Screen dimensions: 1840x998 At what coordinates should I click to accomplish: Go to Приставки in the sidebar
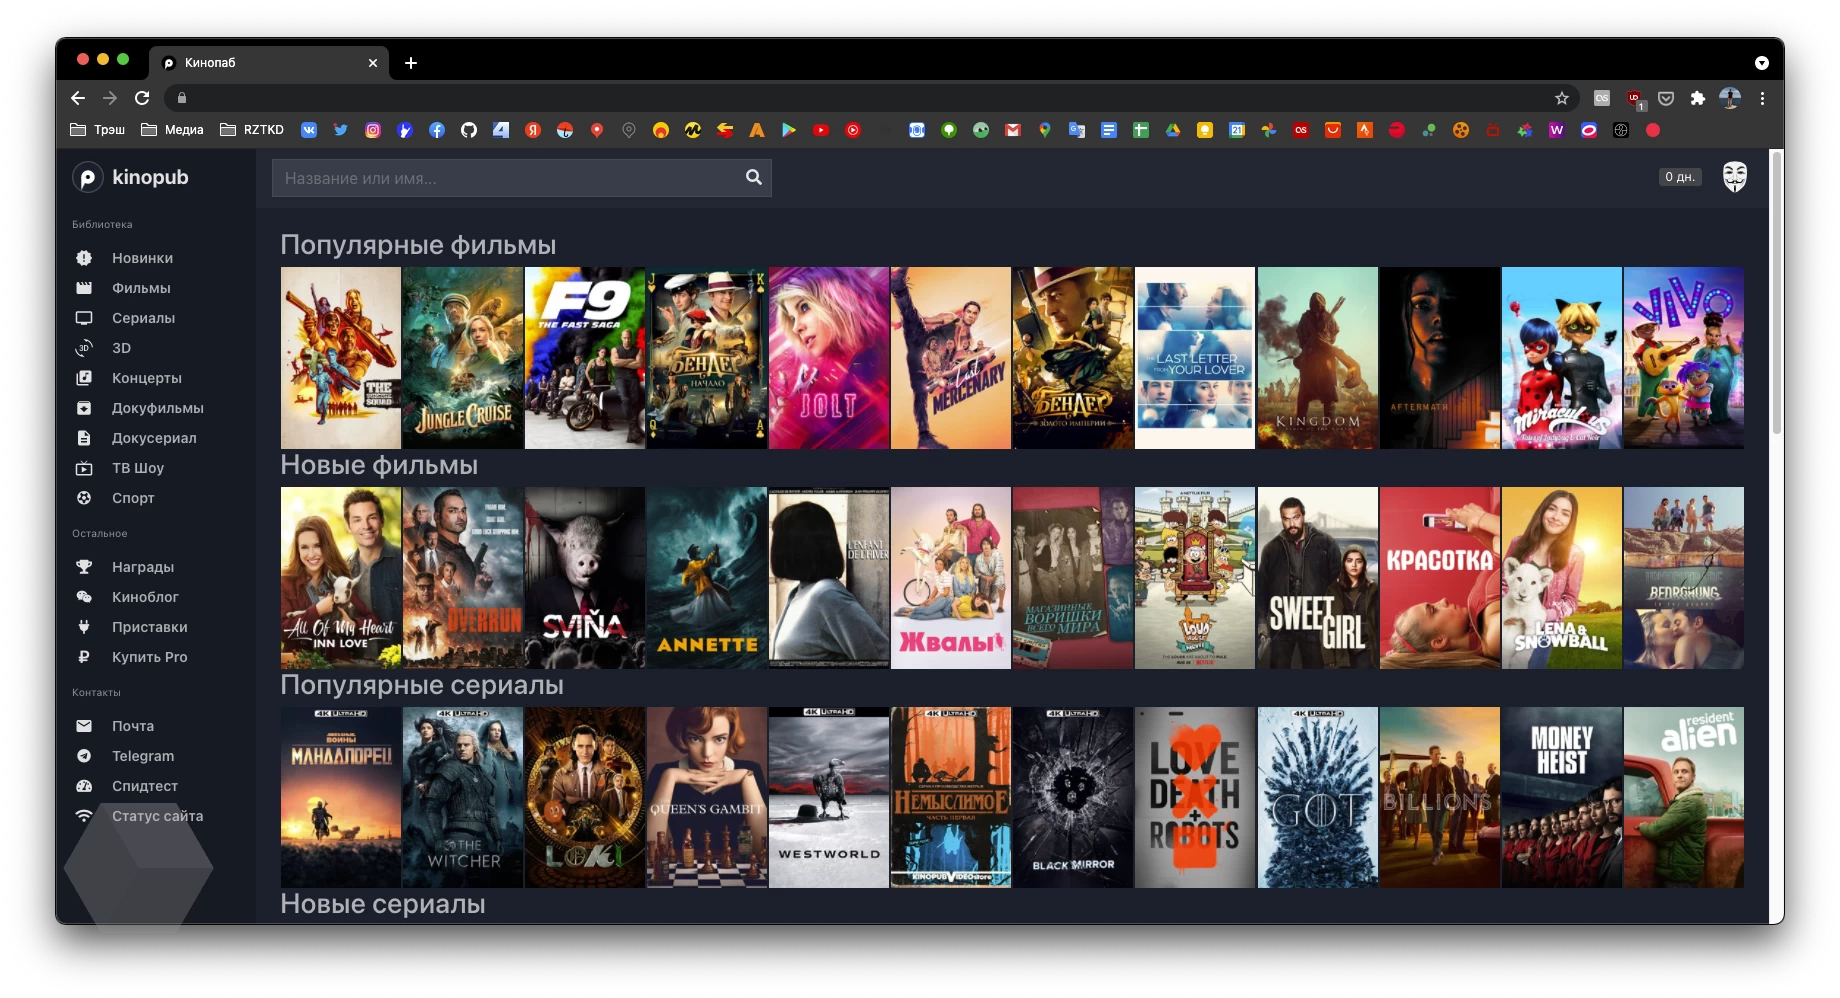[149, 627]
